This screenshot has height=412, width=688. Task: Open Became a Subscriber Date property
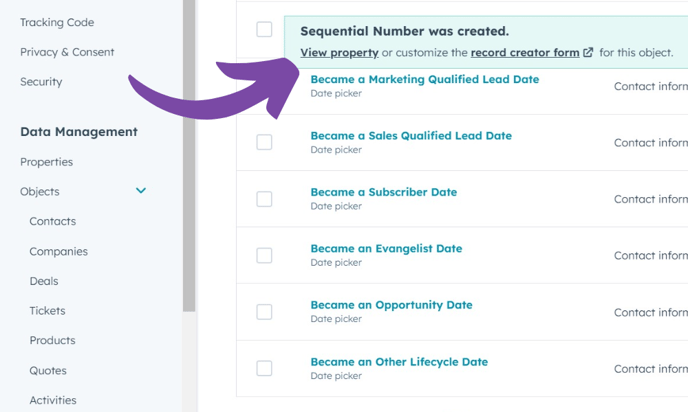(x=383, y=192)
